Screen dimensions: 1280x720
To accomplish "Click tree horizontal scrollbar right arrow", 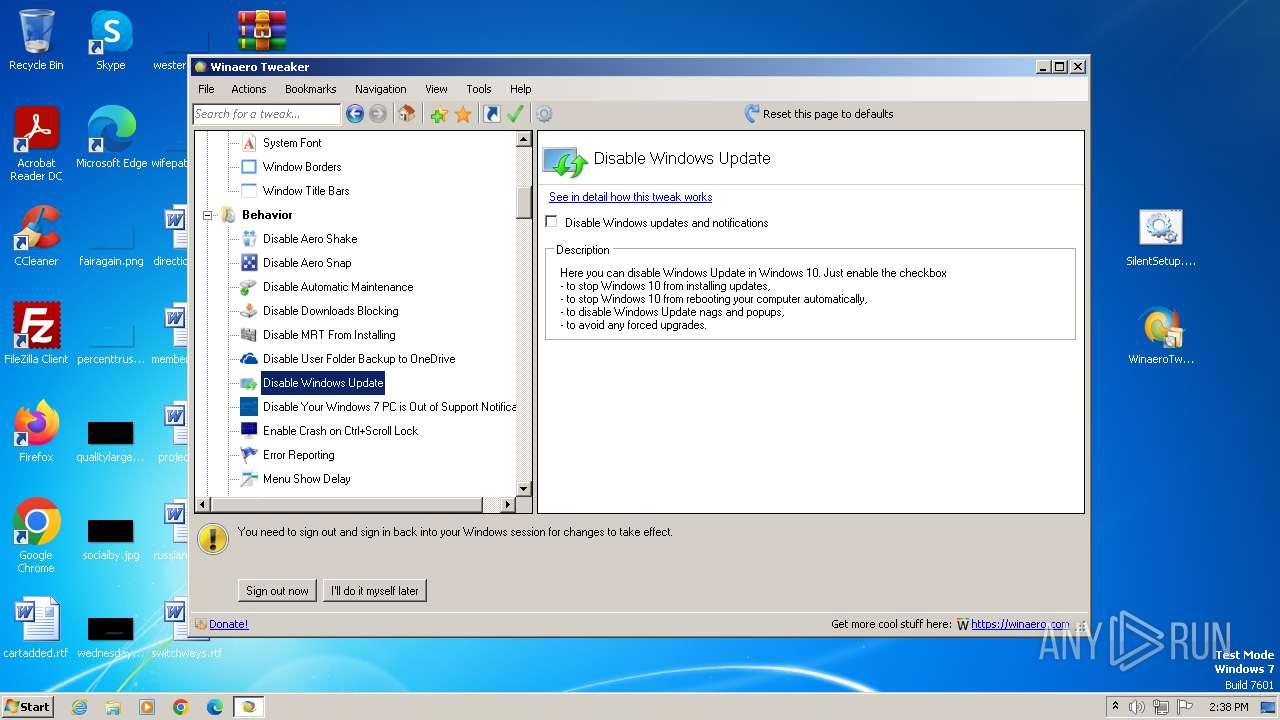I will (507, 505).
